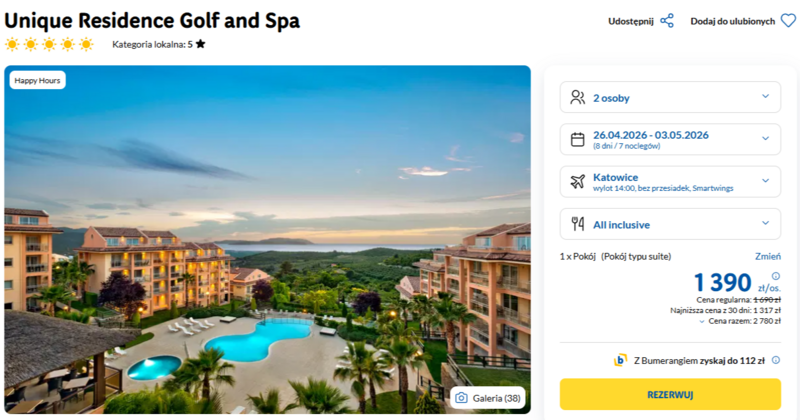Click the Zmień link to change the room
Screen dimensions: 800x420
coord(768,256)
